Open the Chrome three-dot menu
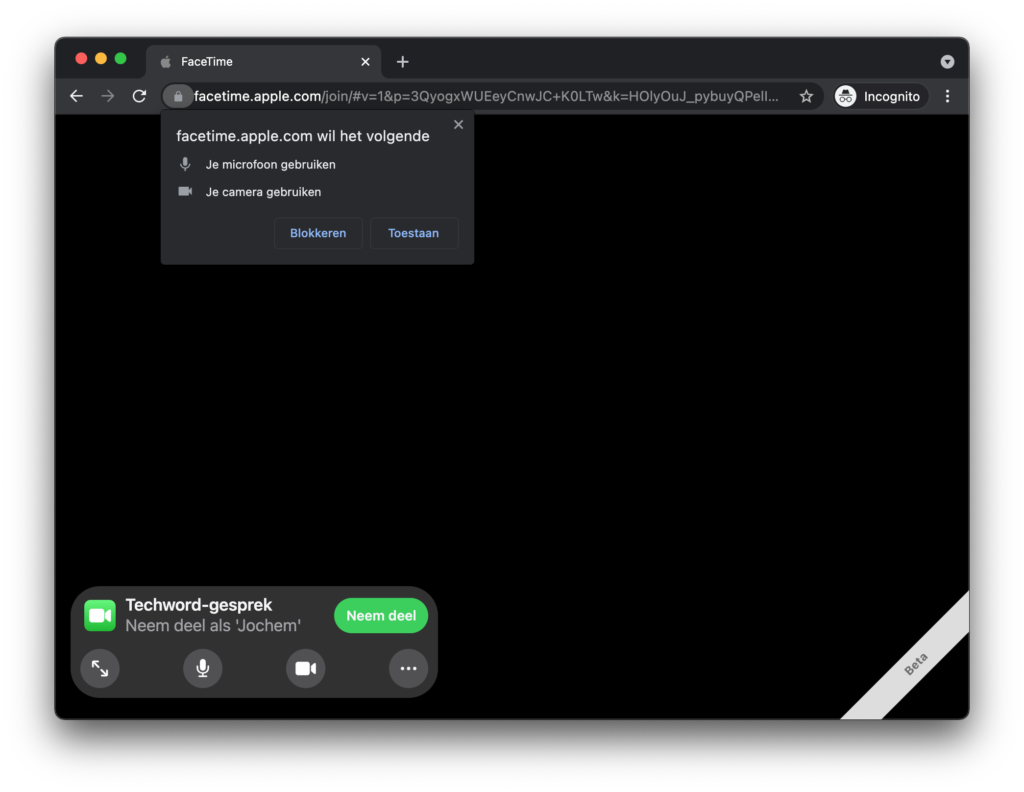1024x792 pixels. (x=948, y=97)
